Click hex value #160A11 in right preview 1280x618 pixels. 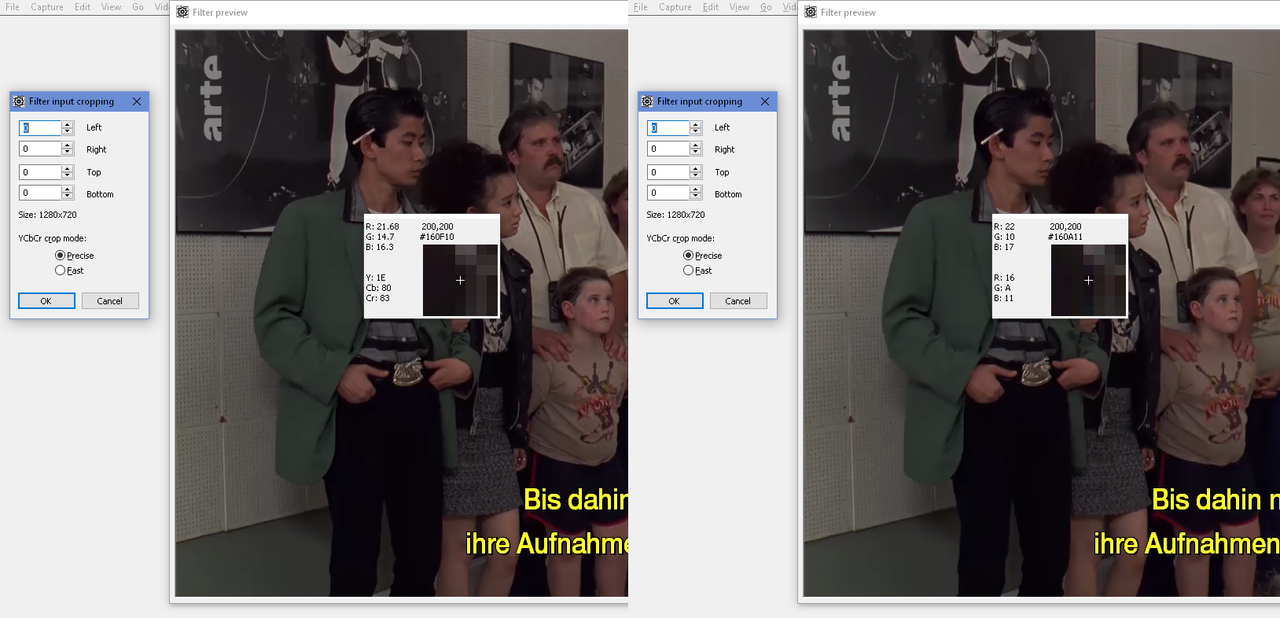click(x=1066, y=237)
